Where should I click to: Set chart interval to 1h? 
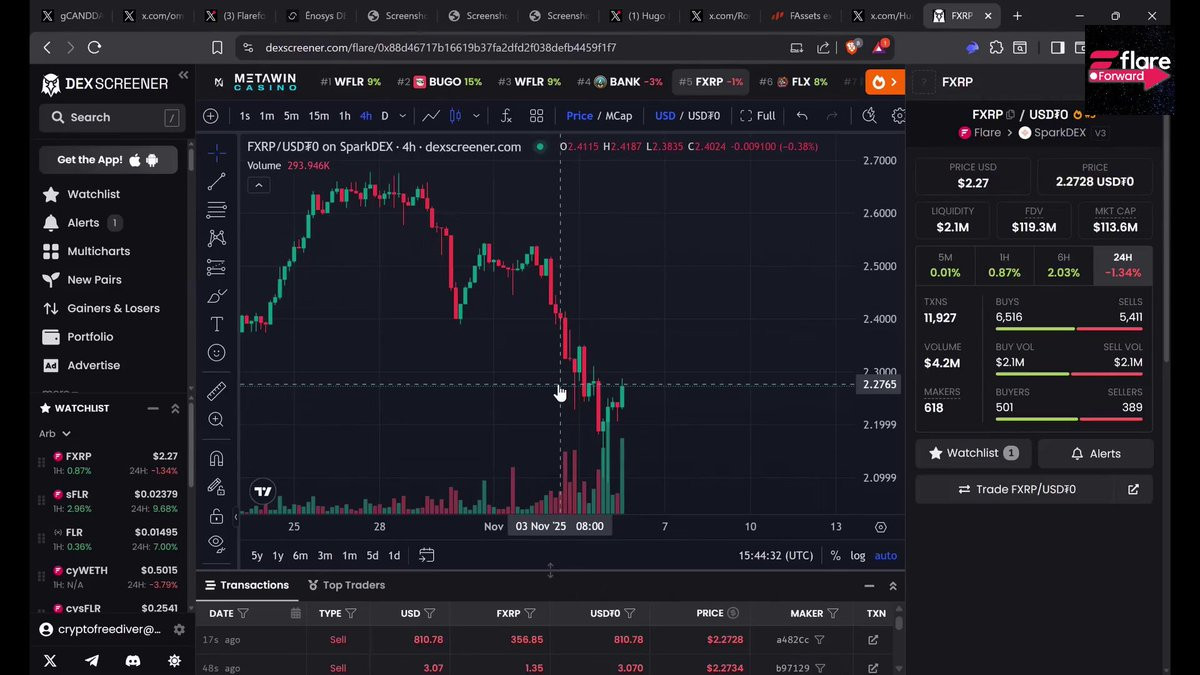[x=344, y=116]
